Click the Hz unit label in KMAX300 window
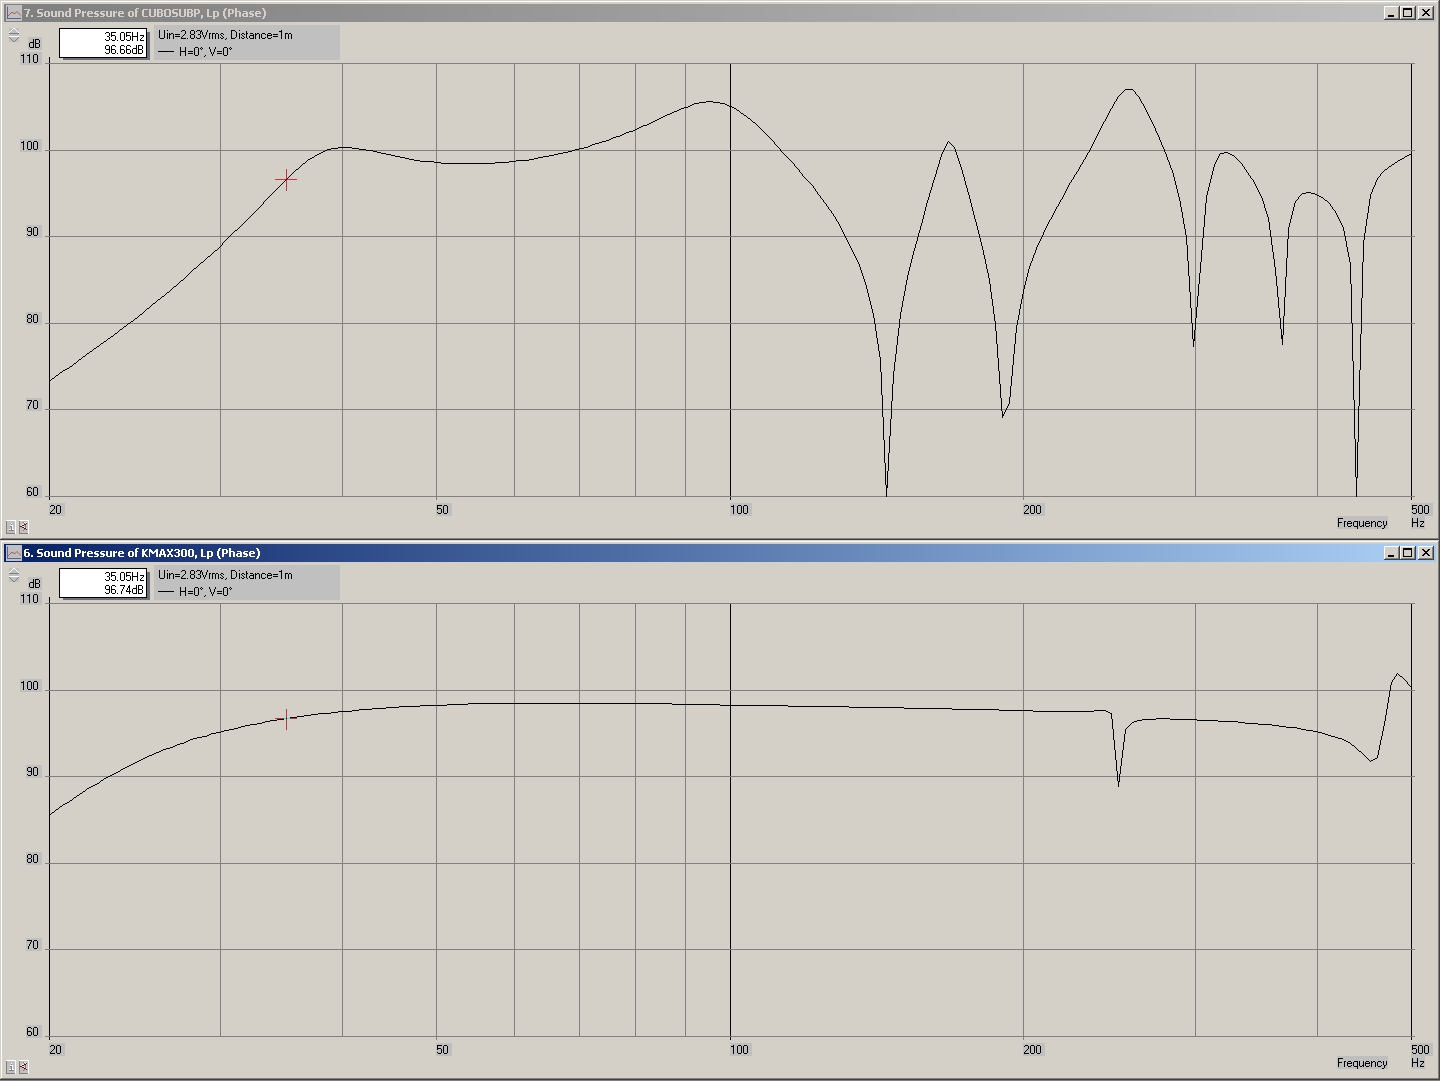Screen dimensions: 1440x1081 tap(1418, 1063)
